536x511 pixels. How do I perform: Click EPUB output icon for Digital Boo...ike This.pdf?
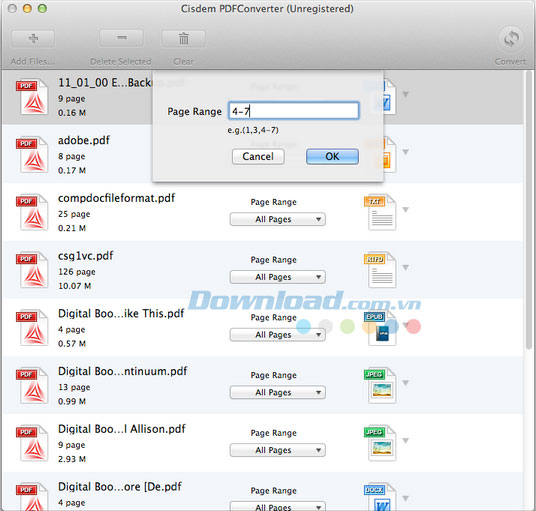coord(380,328)
